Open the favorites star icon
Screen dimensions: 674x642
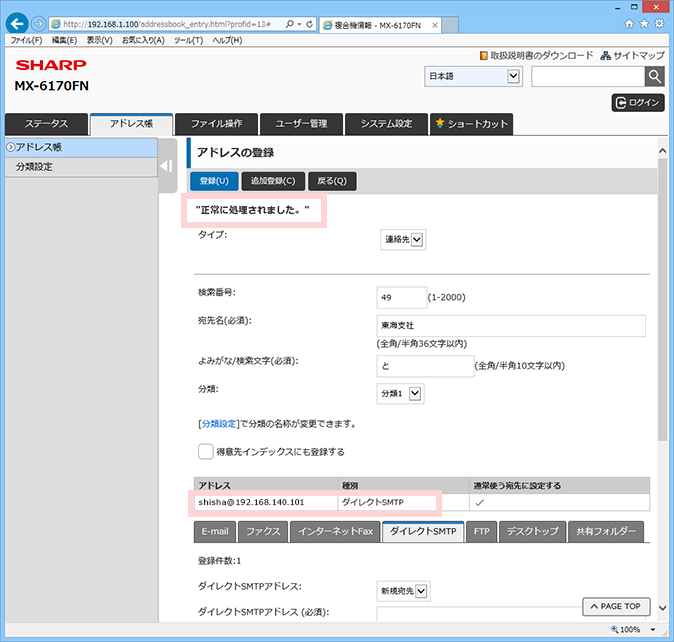point(644,24)
